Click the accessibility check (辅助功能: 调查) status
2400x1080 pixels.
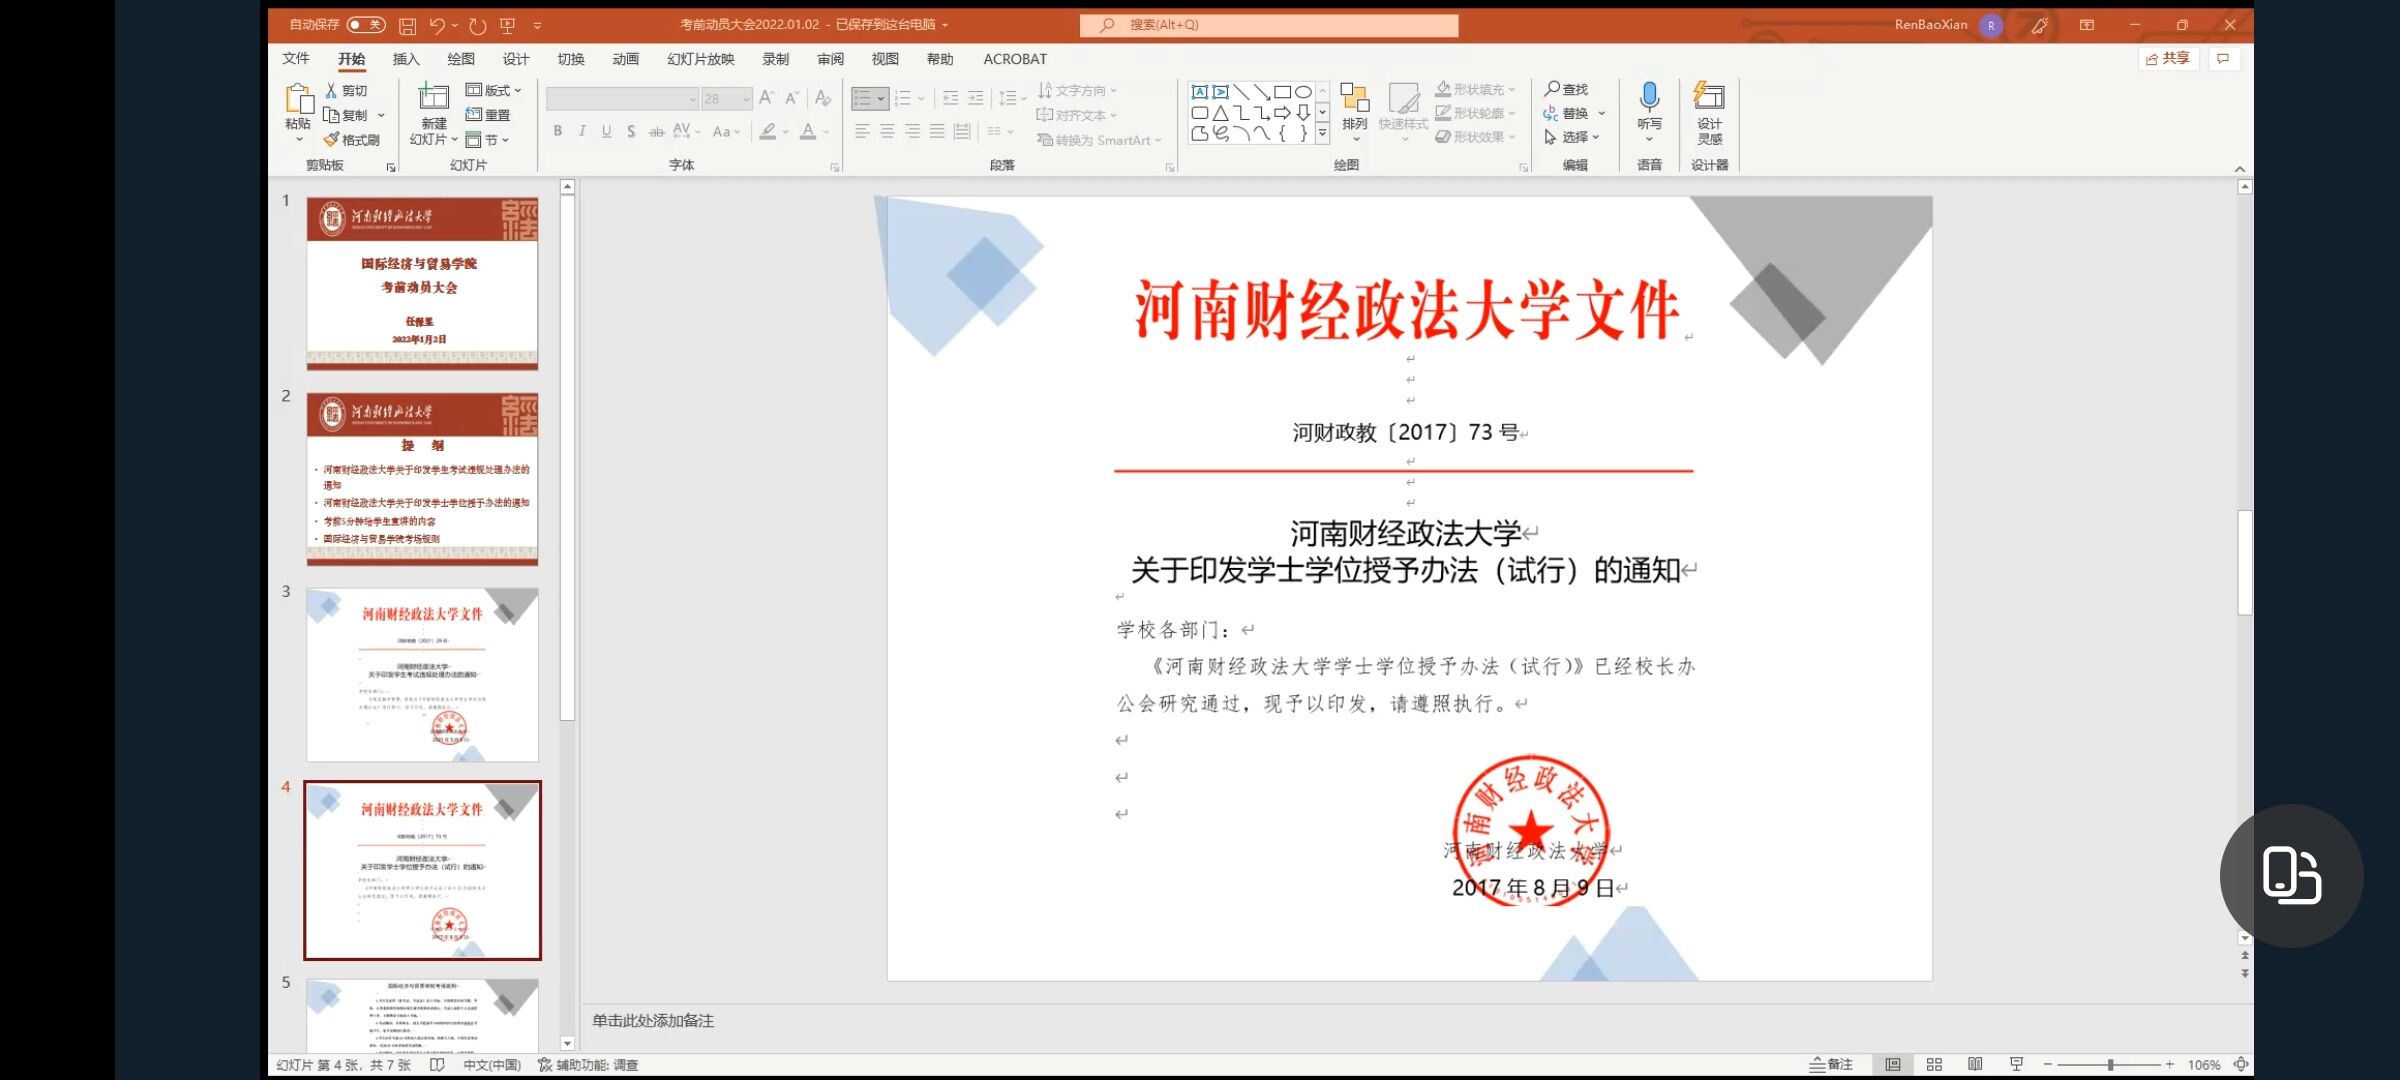tap(588, 1064)
